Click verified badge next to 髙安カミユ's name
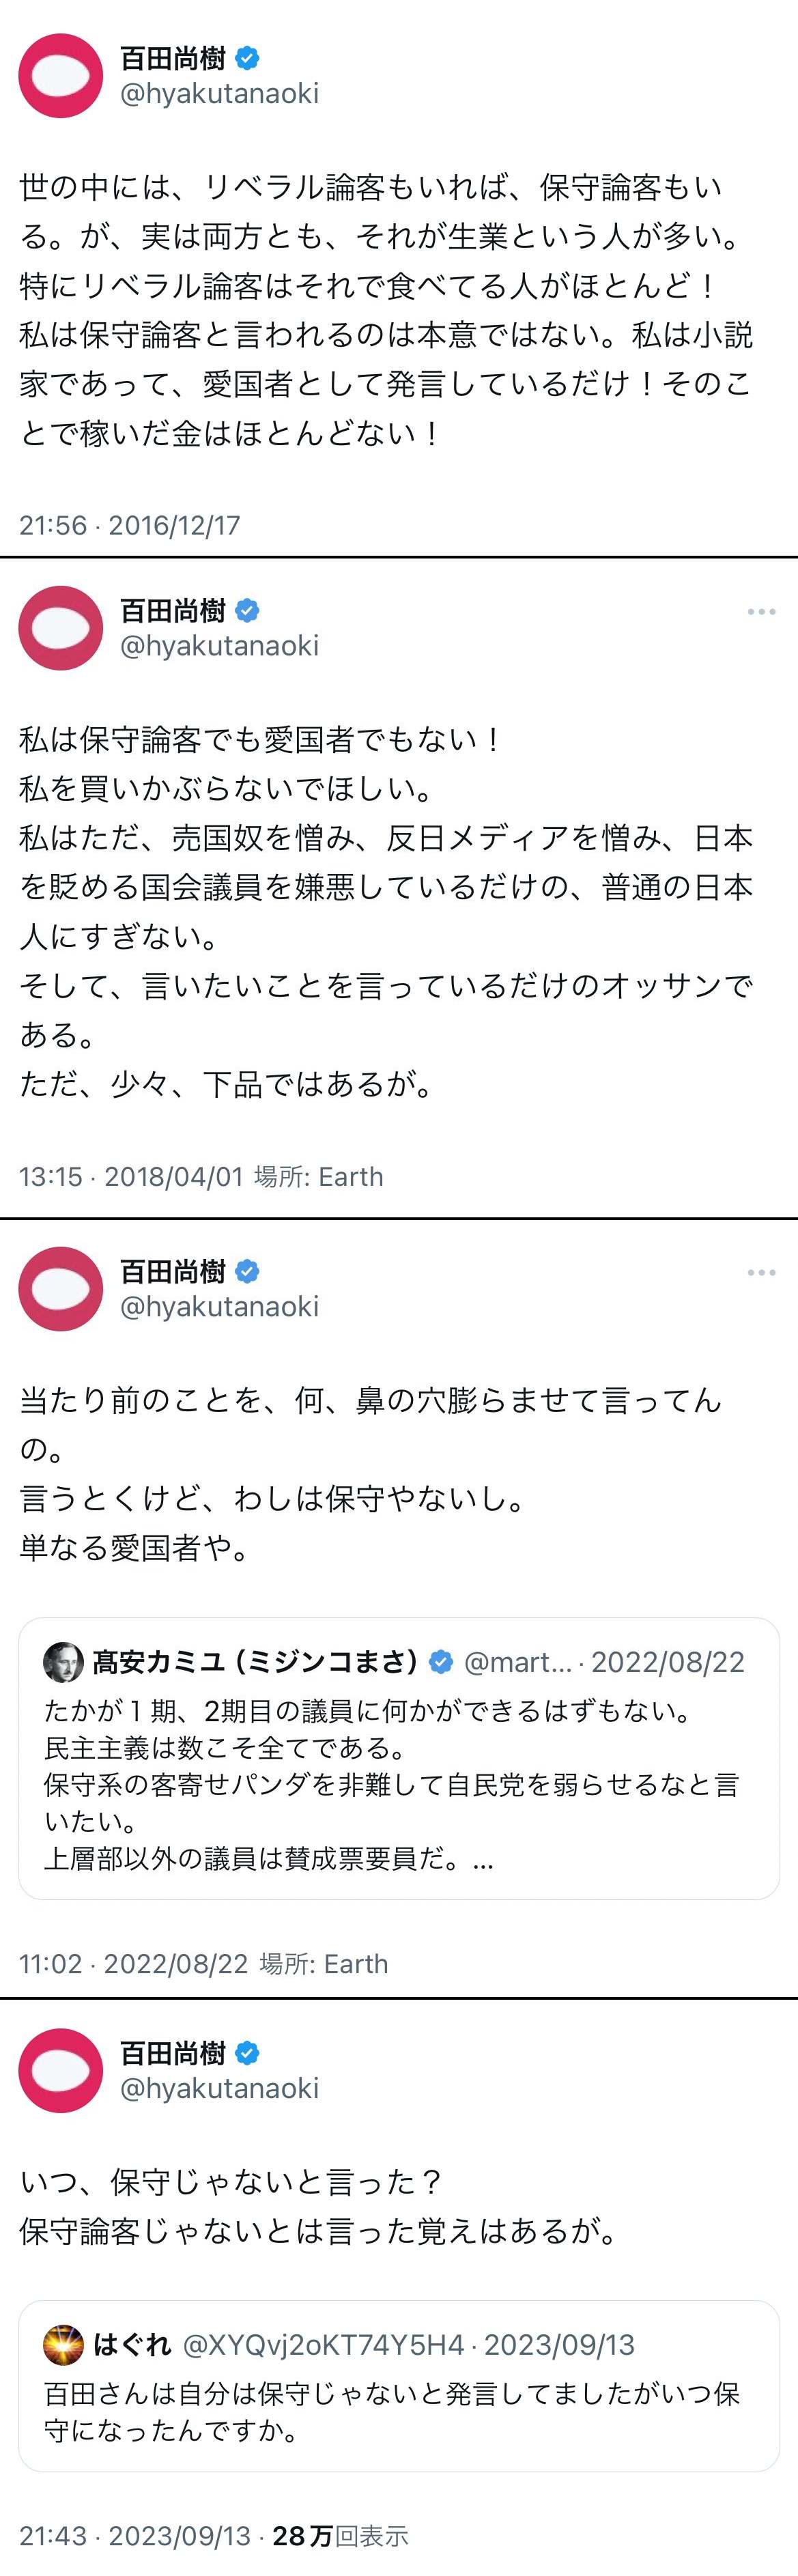The height and width of the screenshot is (2576, 798). pos(440,1662)
